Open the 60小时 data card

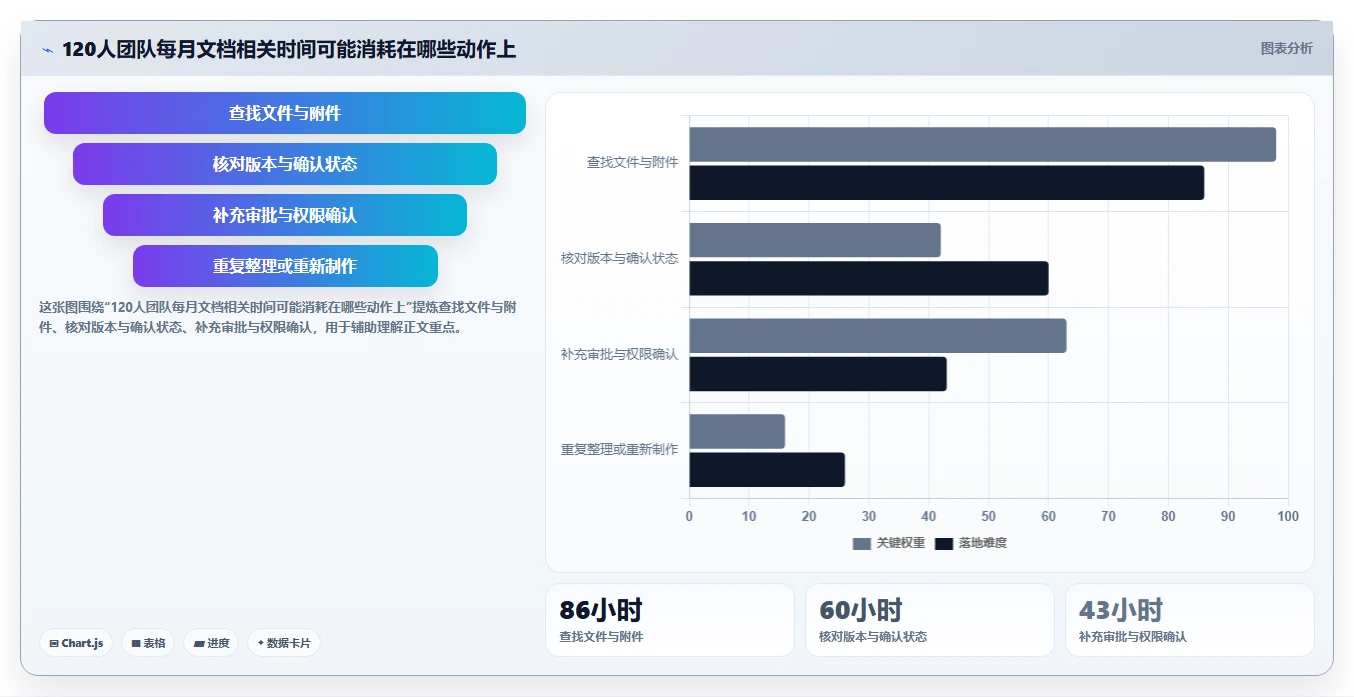pos(930,620)
